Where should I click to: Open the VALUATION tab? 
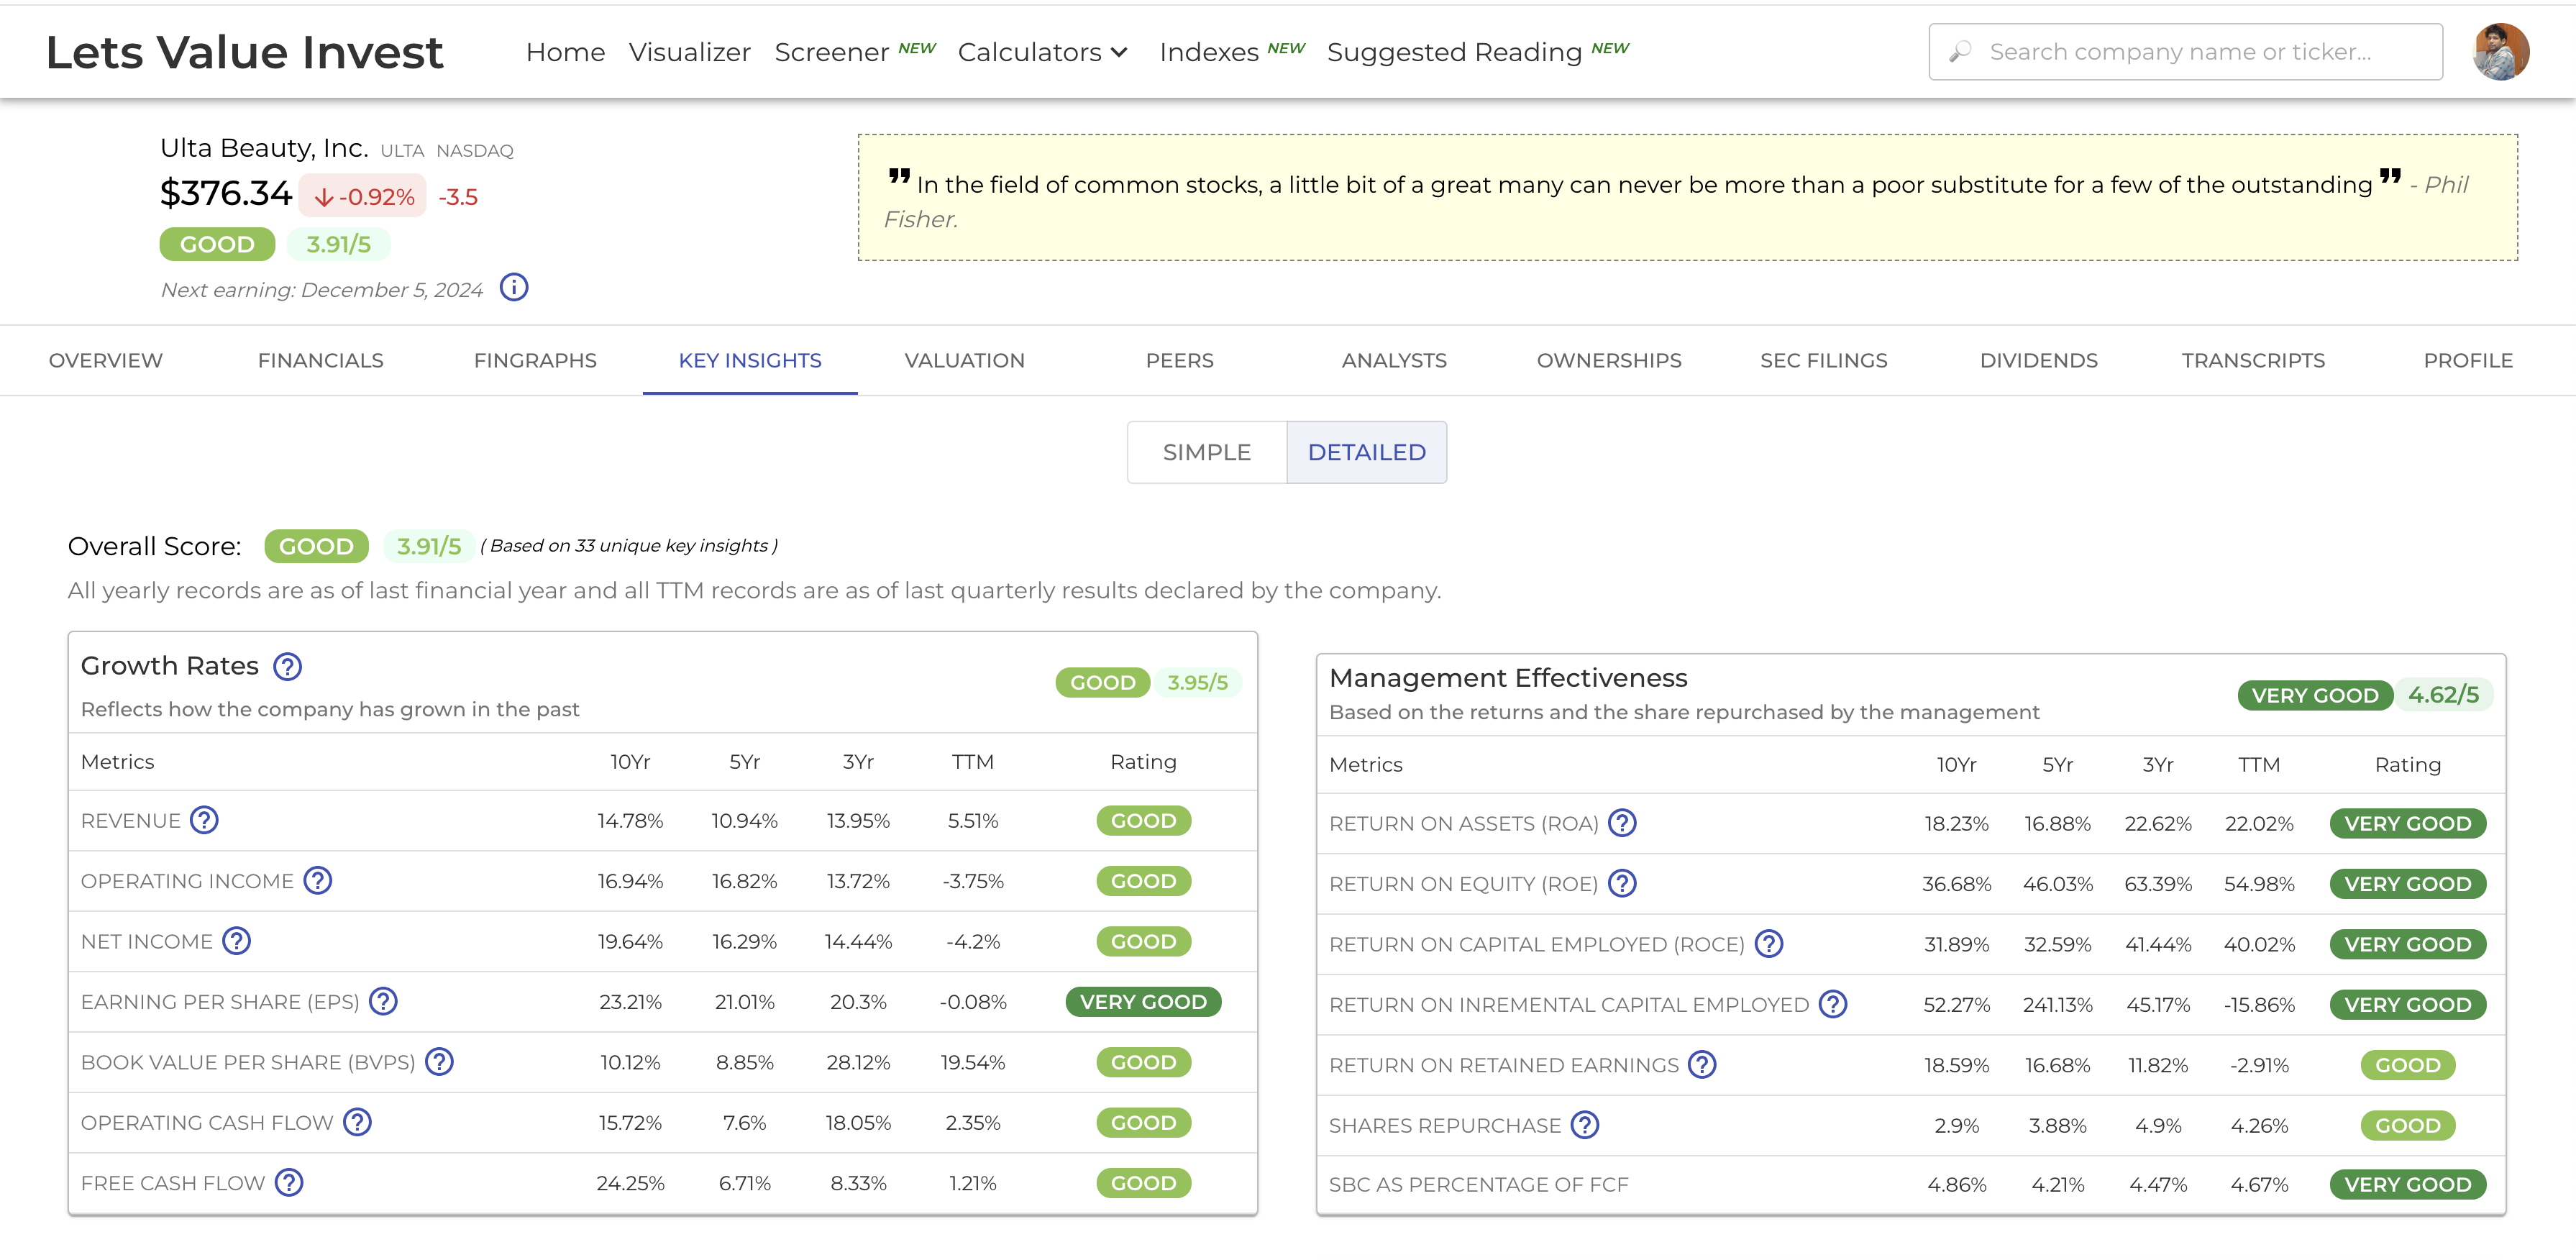coord(965,360)
